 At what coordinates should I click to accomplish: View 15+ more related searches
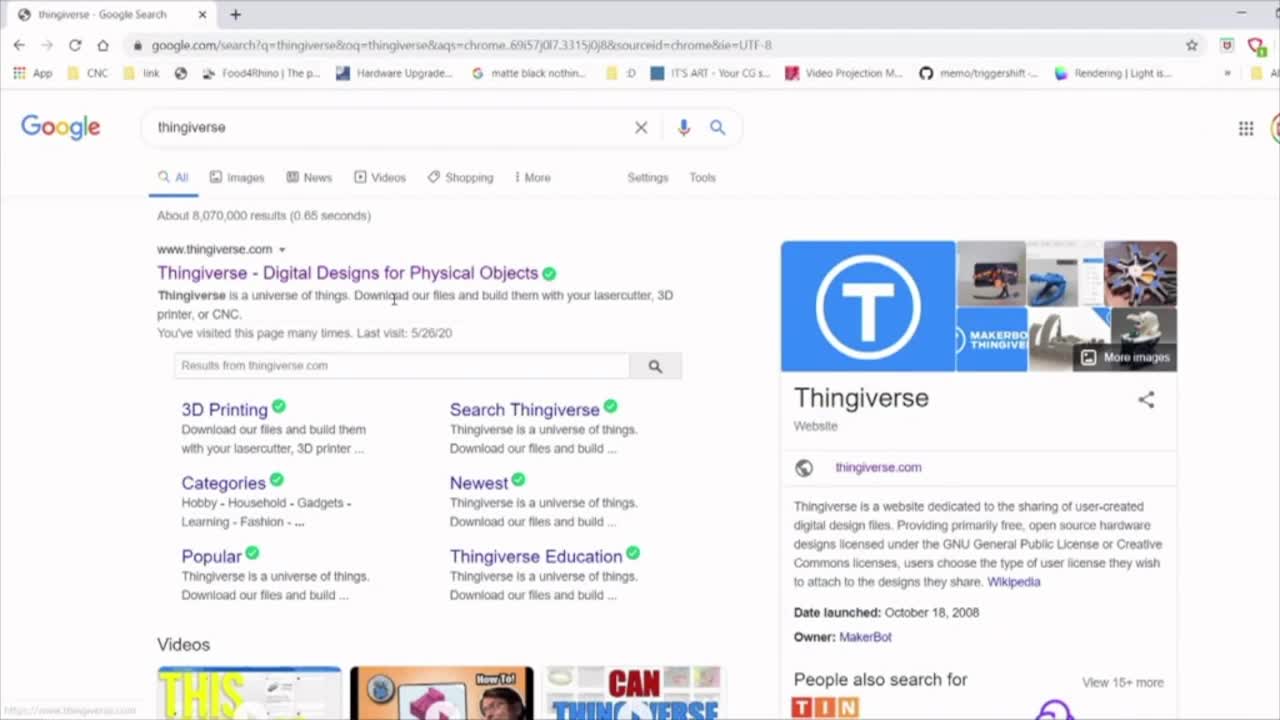click(x=1123, y=682)
